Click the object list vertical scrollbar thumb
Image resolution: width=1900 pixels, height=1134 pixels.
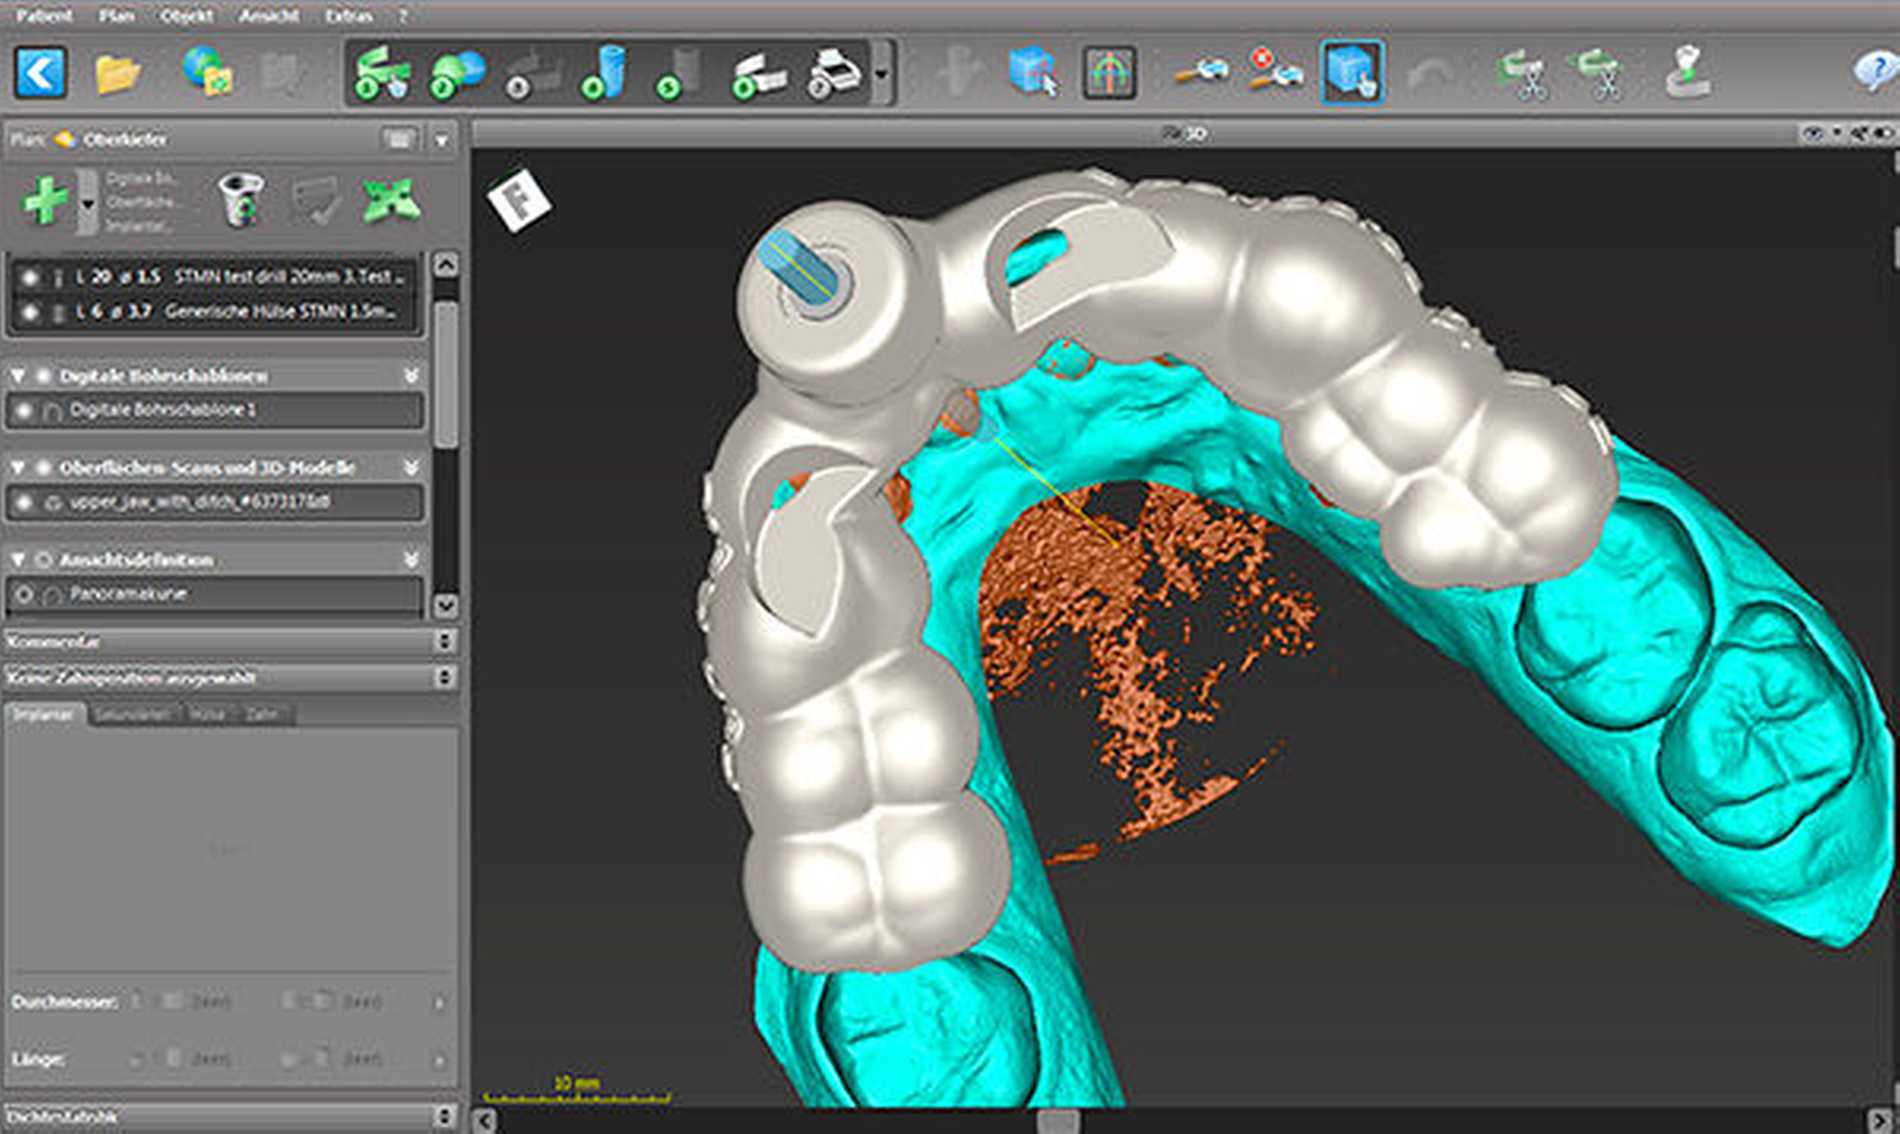pos(446,375)
